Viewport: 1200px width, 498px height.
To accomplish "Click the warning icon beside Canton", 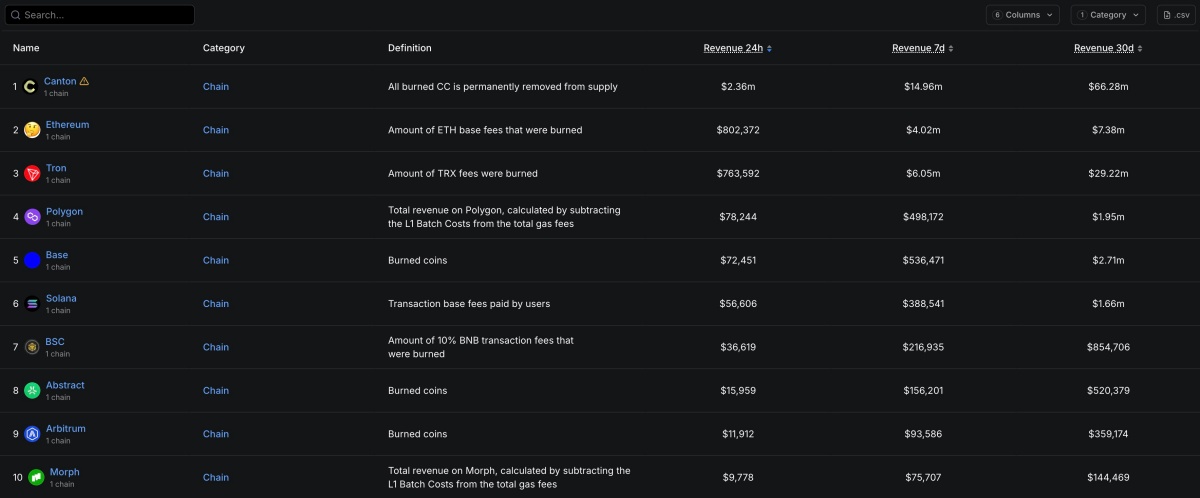I will tap(84, 81).
